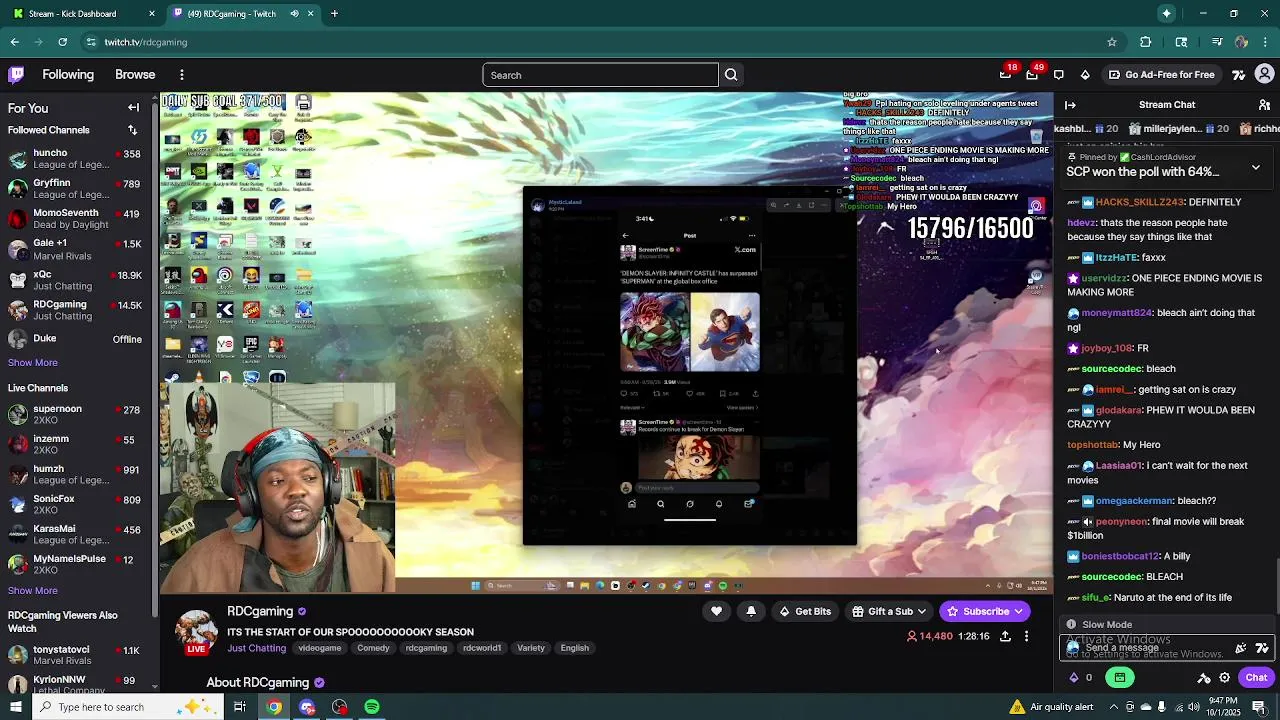Open the emote picker celebration icon
Screen dimensions: 1280x720
pyautogui.click(x=1241, y=648)
